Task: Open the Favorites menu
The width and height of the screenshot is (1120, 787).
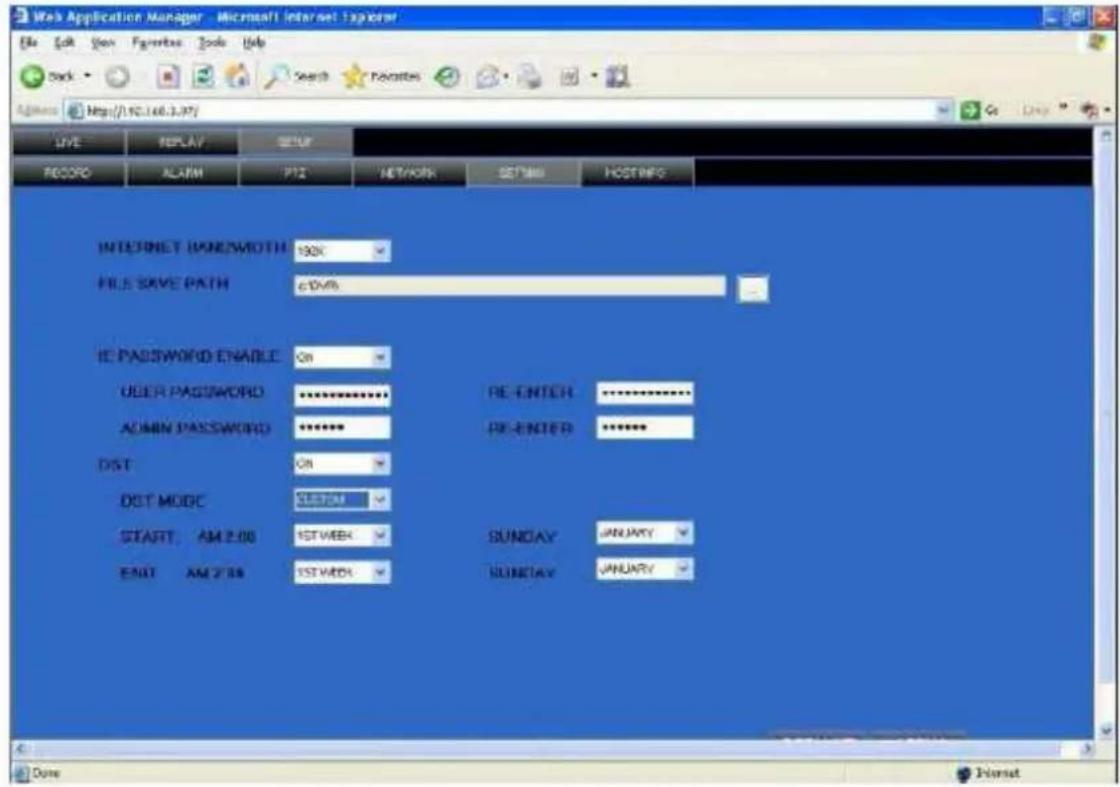Action: pos(157,43)
